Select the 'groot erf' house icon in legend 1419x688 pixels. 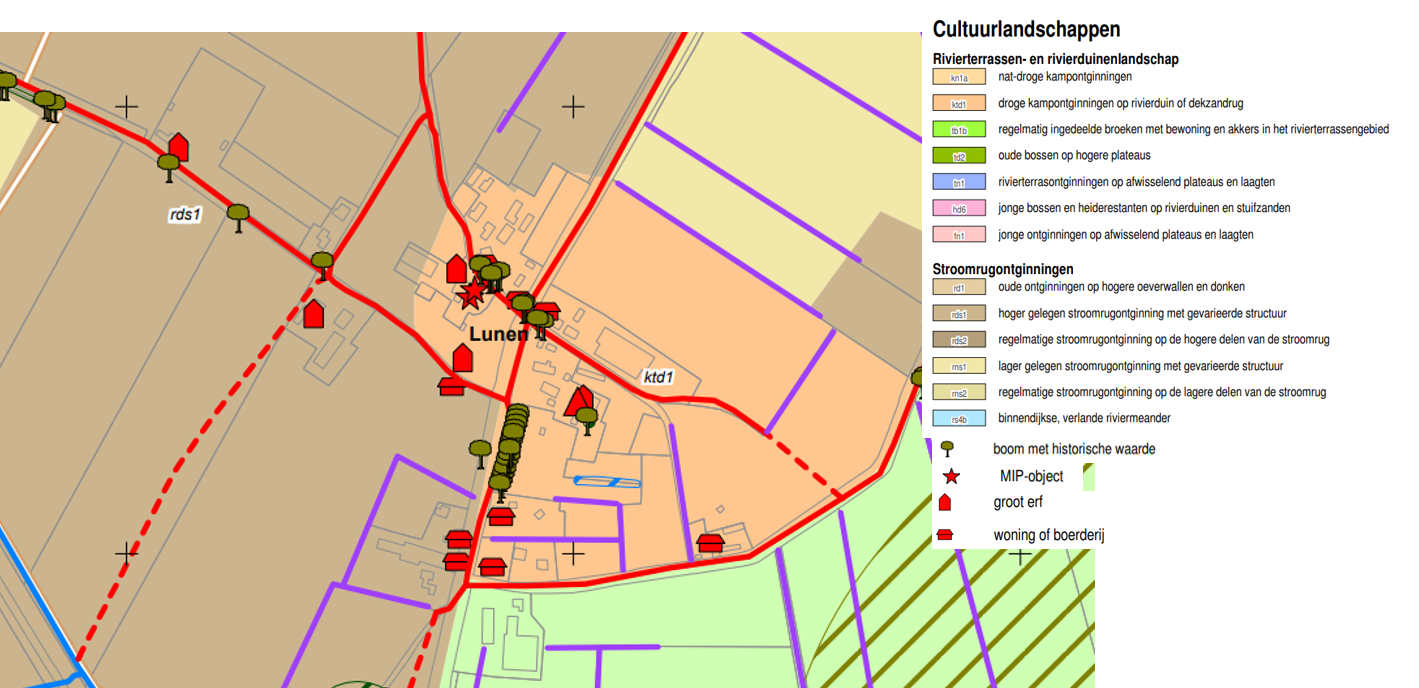(x=944, y=503)
